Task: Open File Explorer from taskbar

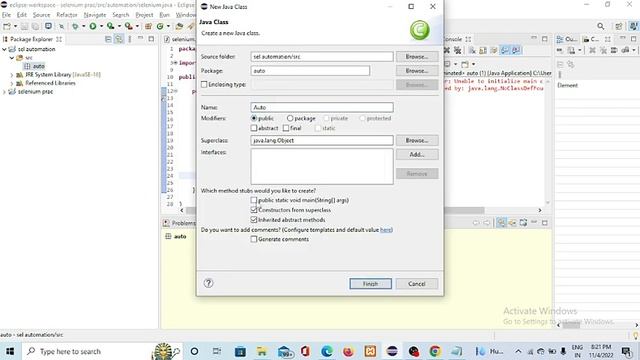Action: (262, 351)
